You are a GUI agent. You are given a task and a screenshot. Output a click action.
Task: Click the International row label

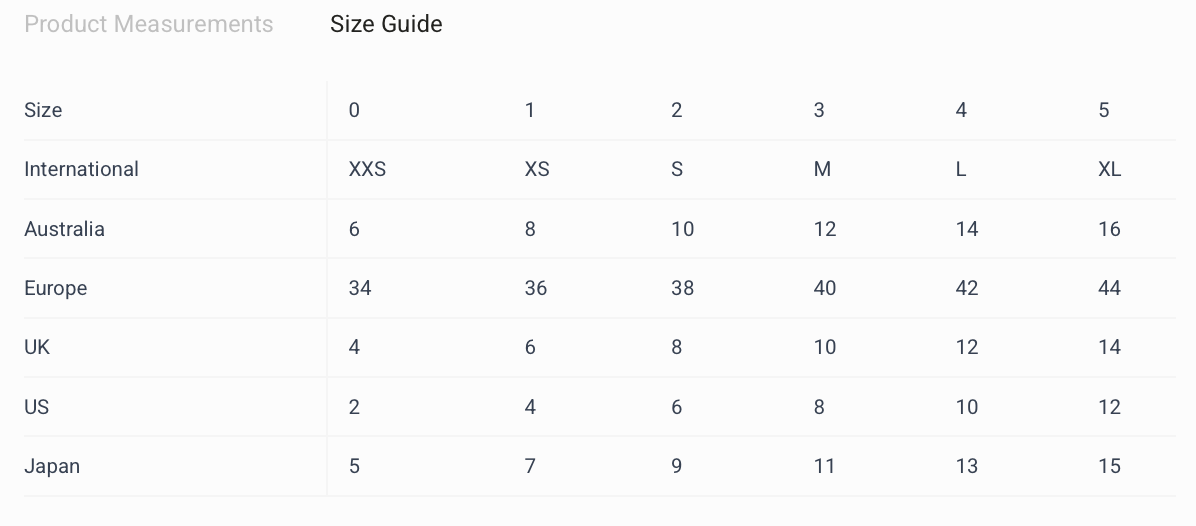(81, 169)
